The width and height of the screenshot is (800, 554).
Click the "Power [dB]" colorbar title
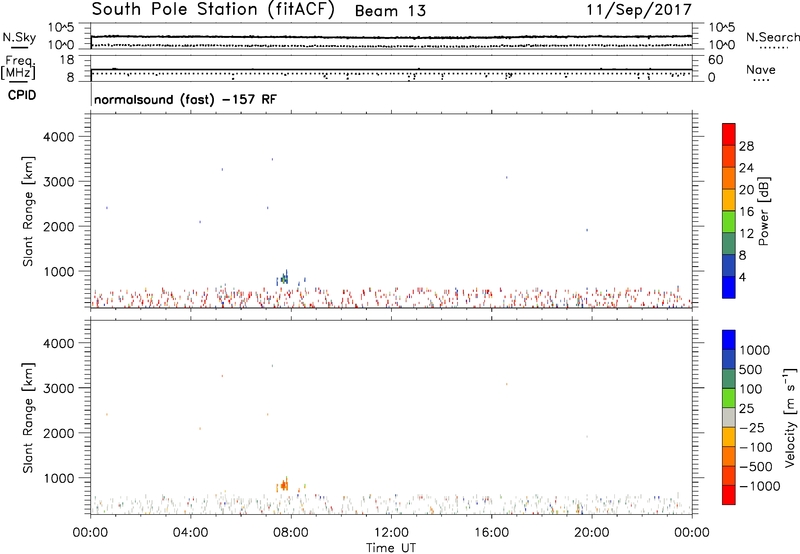point(763,211)
